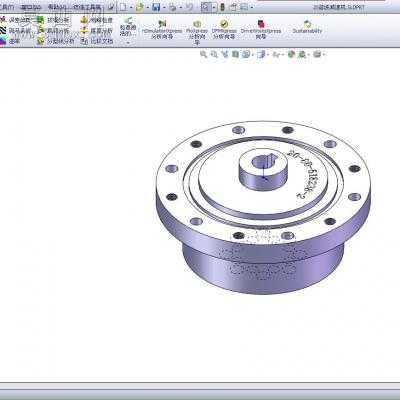
Task: Open Display Style options
Action: coord(261,54)
